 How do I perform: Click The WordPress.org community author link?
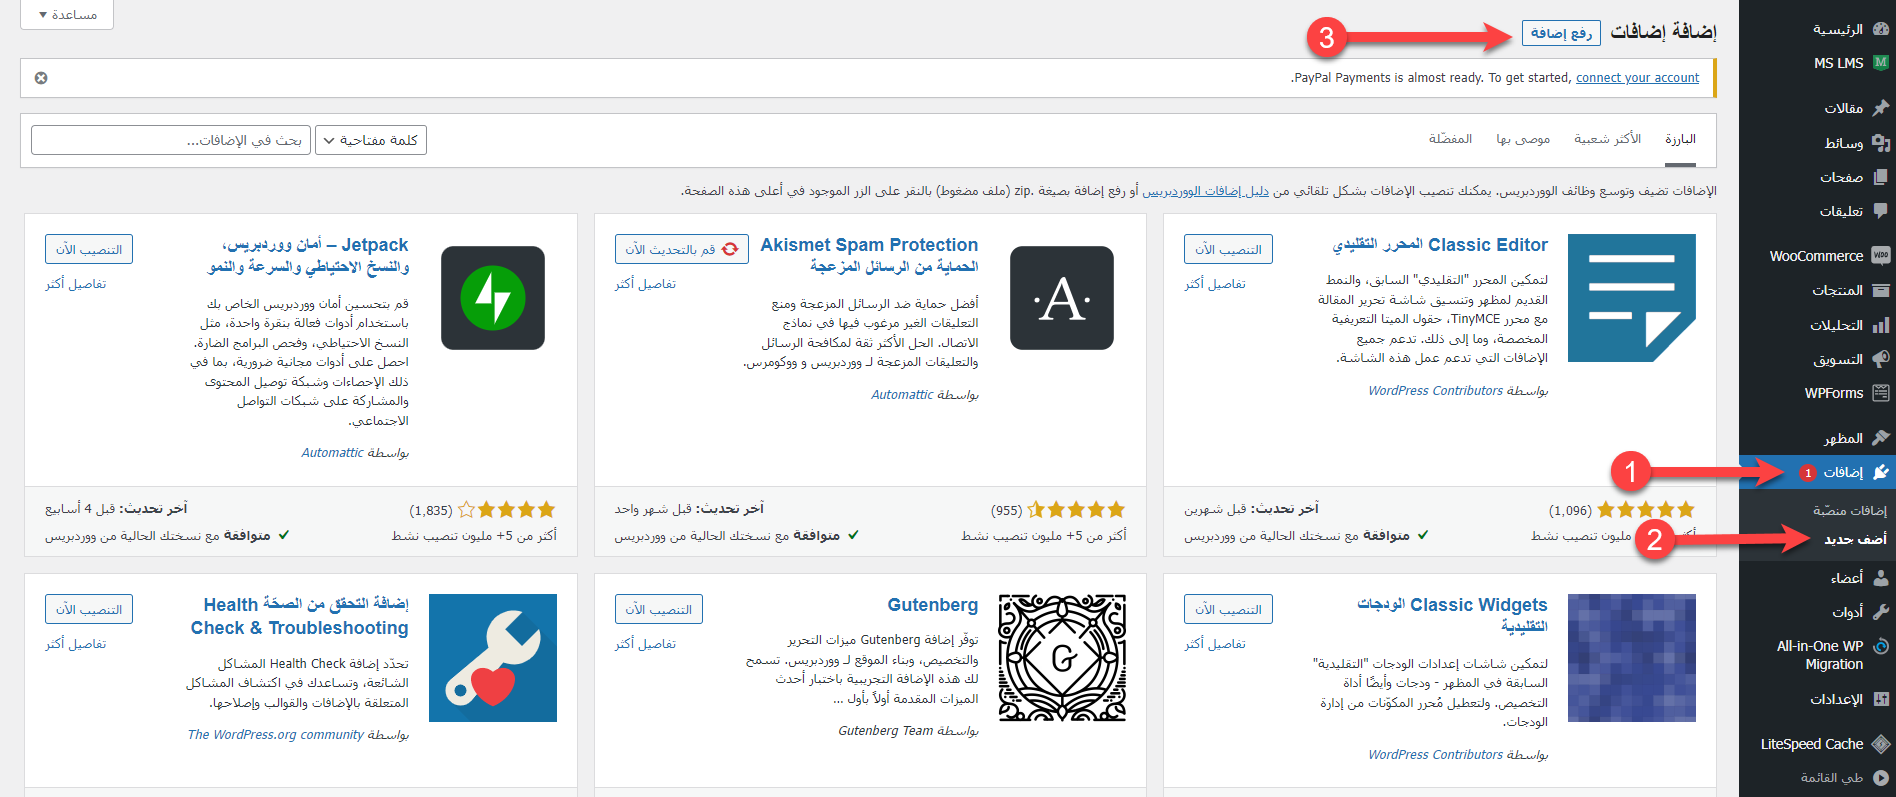pos(276,735)
